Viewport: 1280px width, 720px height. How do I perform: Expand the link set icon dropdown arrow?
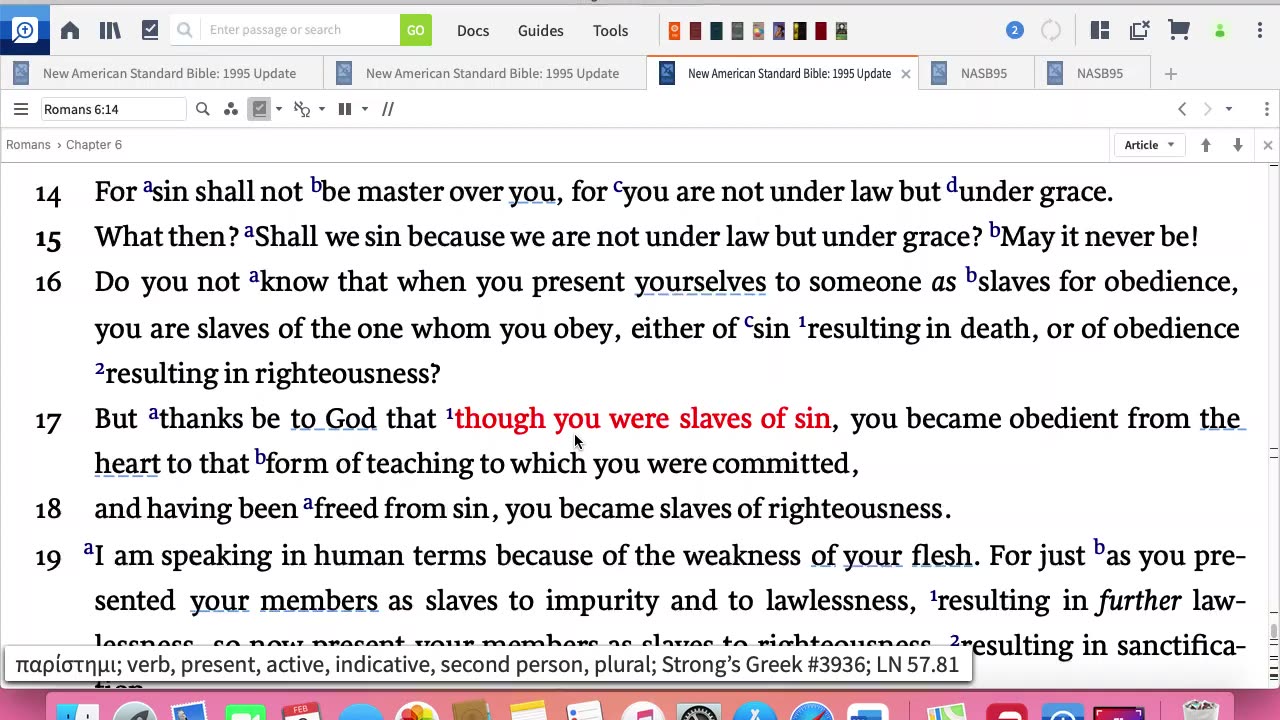[x=321, y=109]
